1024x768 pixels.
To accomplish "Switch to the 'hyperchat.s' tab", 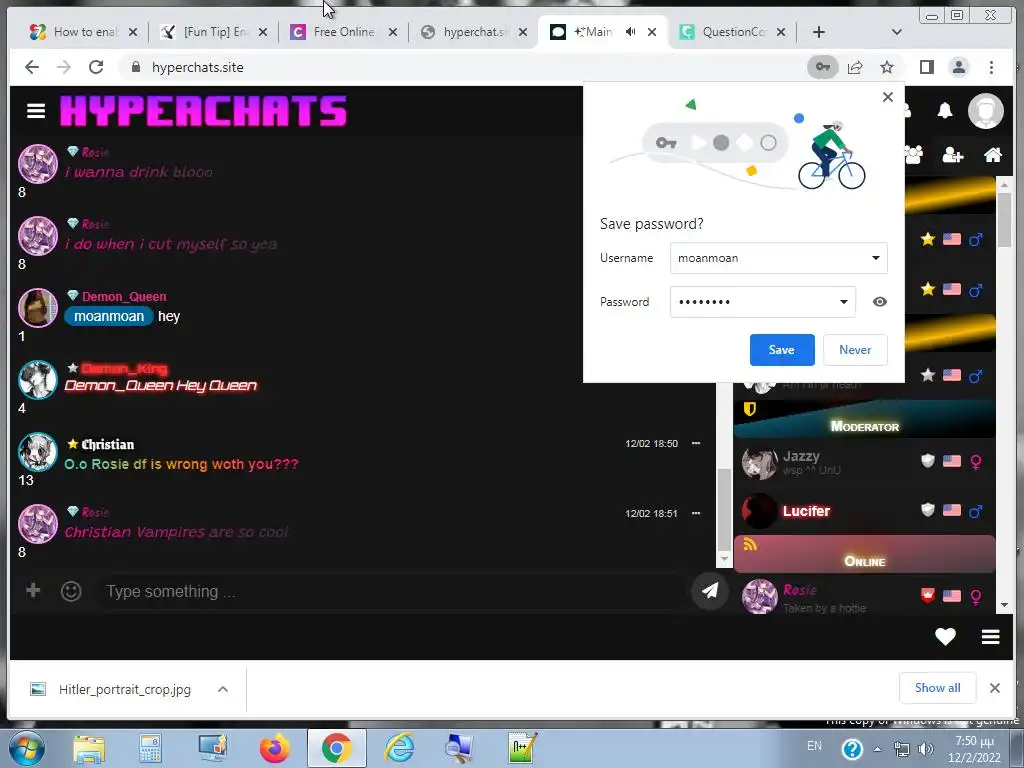I will [474, 31].
